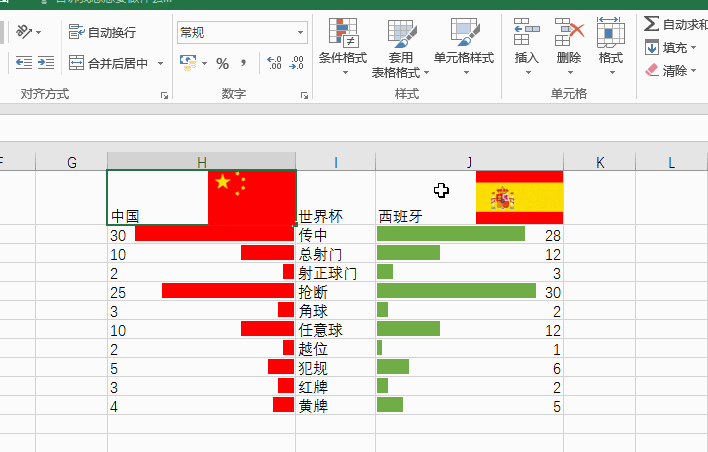
Task: Click Delete cells (删除) icon
Action: point(569,32)
